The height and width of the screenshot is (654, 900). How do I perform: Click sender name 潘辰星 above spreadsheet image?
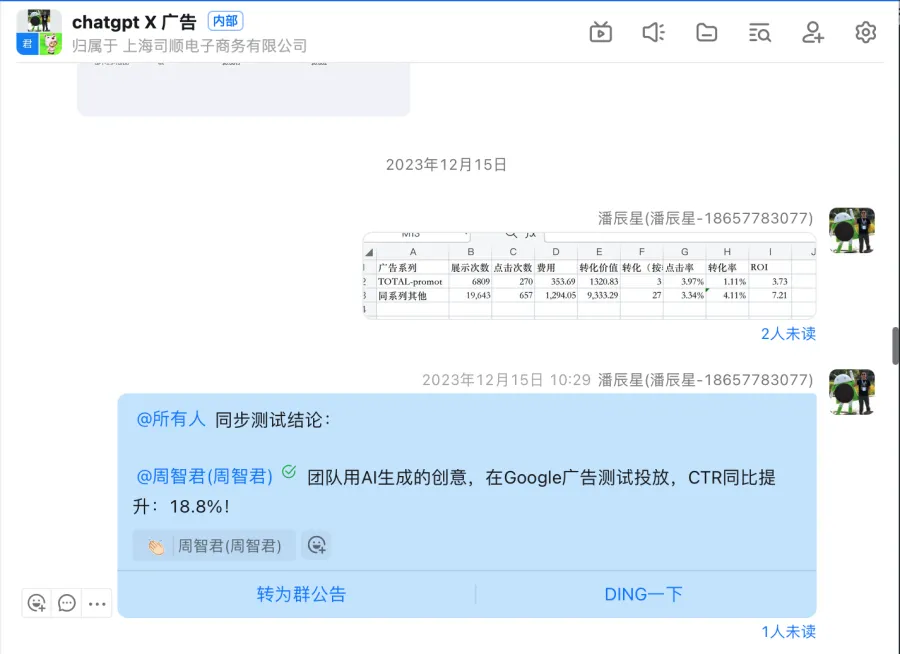coord(705,218)
